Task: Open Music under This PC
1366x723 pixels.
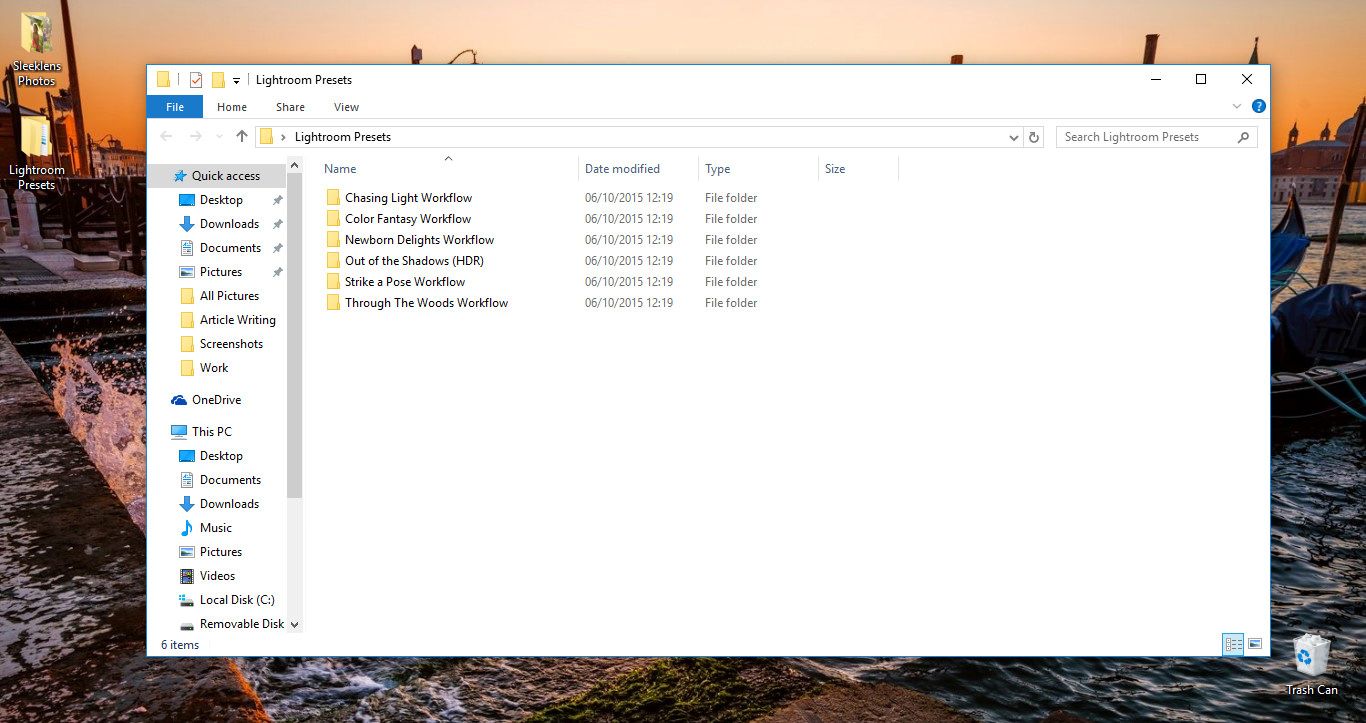Action: coord(215,528)
